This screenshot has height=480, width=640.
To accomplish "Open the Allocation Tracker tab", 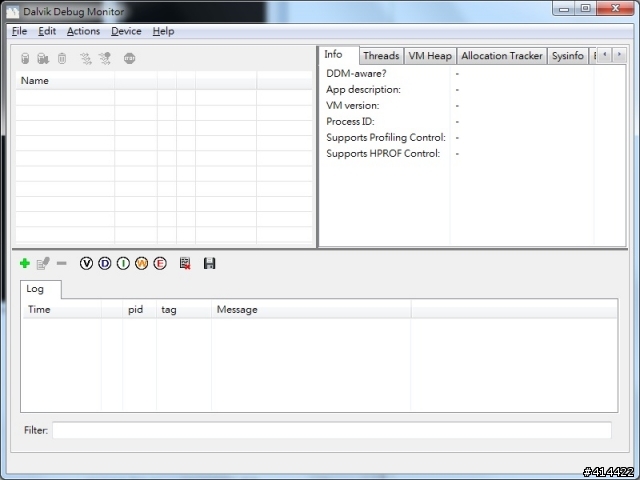I will click(502, 56).
